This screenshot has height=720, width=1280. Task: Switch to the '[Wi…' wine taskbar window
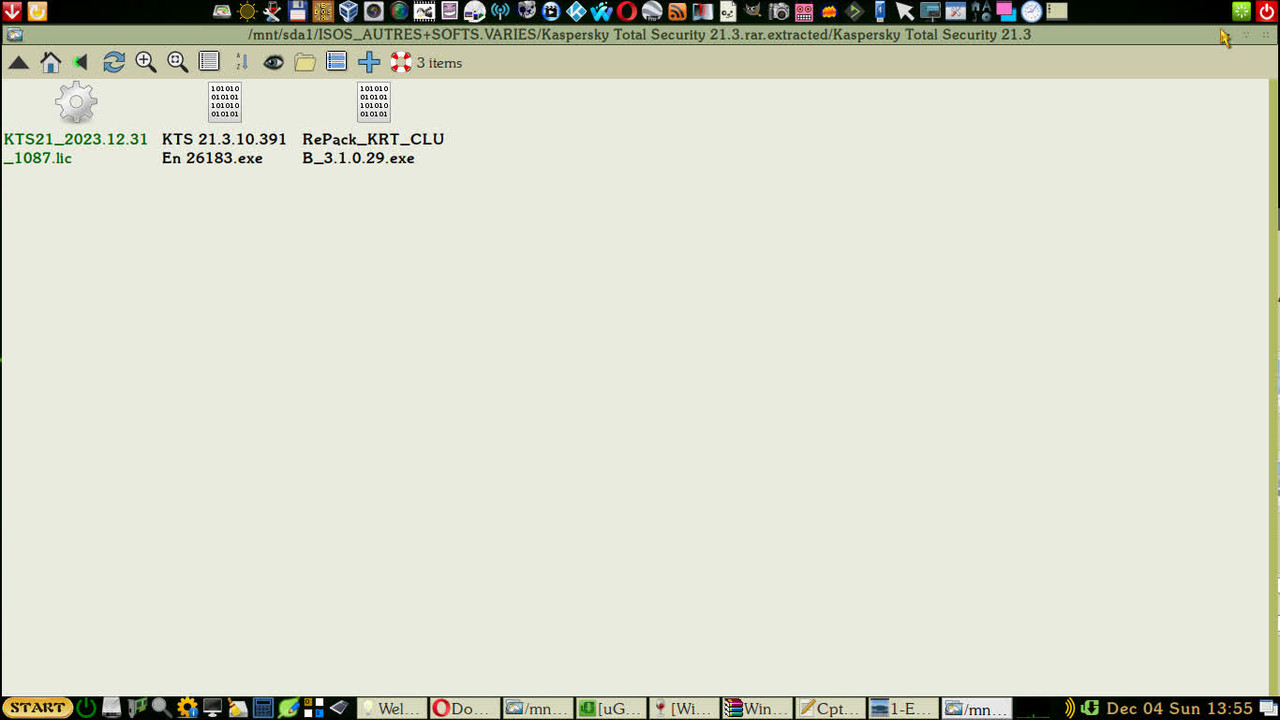tap(683, 708)
